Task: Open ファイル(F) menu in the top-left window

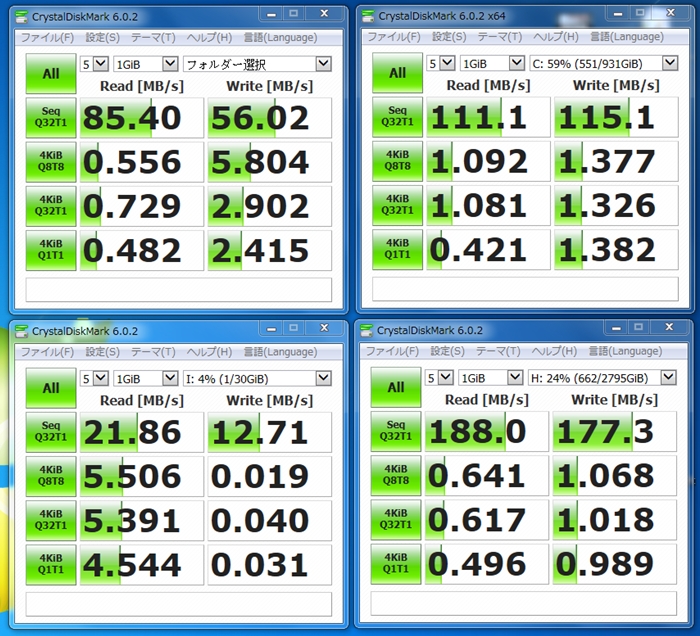Action: [x=47, y=37]
